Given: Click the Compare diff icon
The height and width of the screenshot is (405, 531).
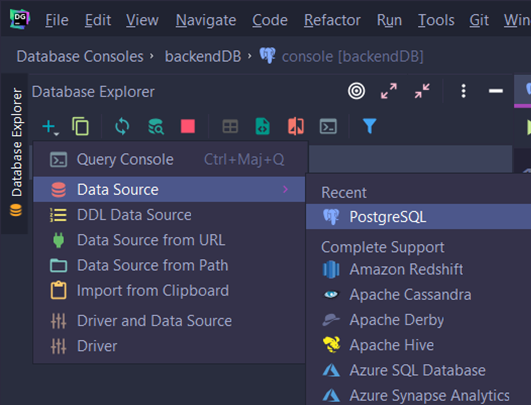Looking at the screenshot, I should point(296,127).
